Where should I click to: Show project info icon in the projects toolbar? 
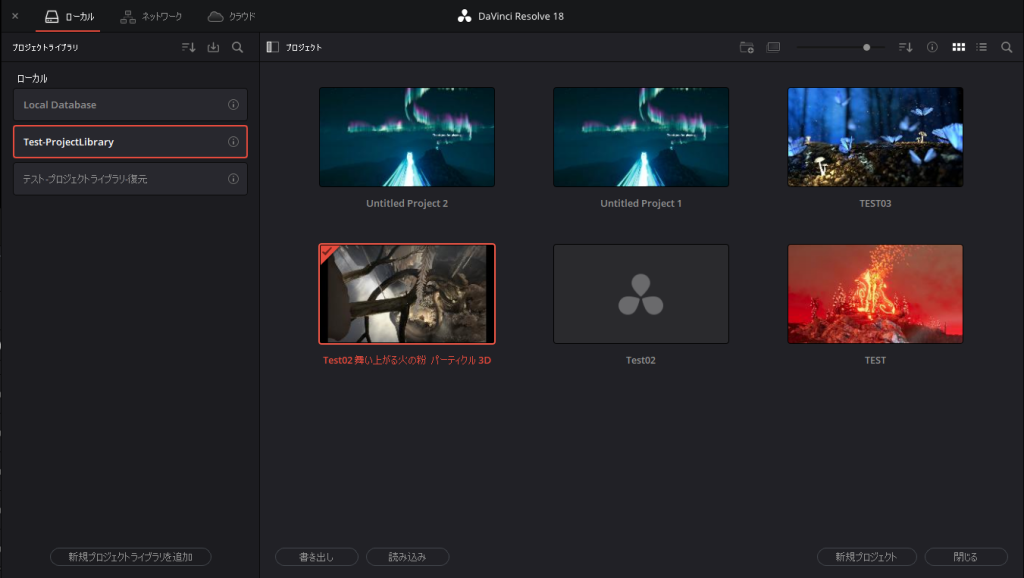click(x=932, y=47)
